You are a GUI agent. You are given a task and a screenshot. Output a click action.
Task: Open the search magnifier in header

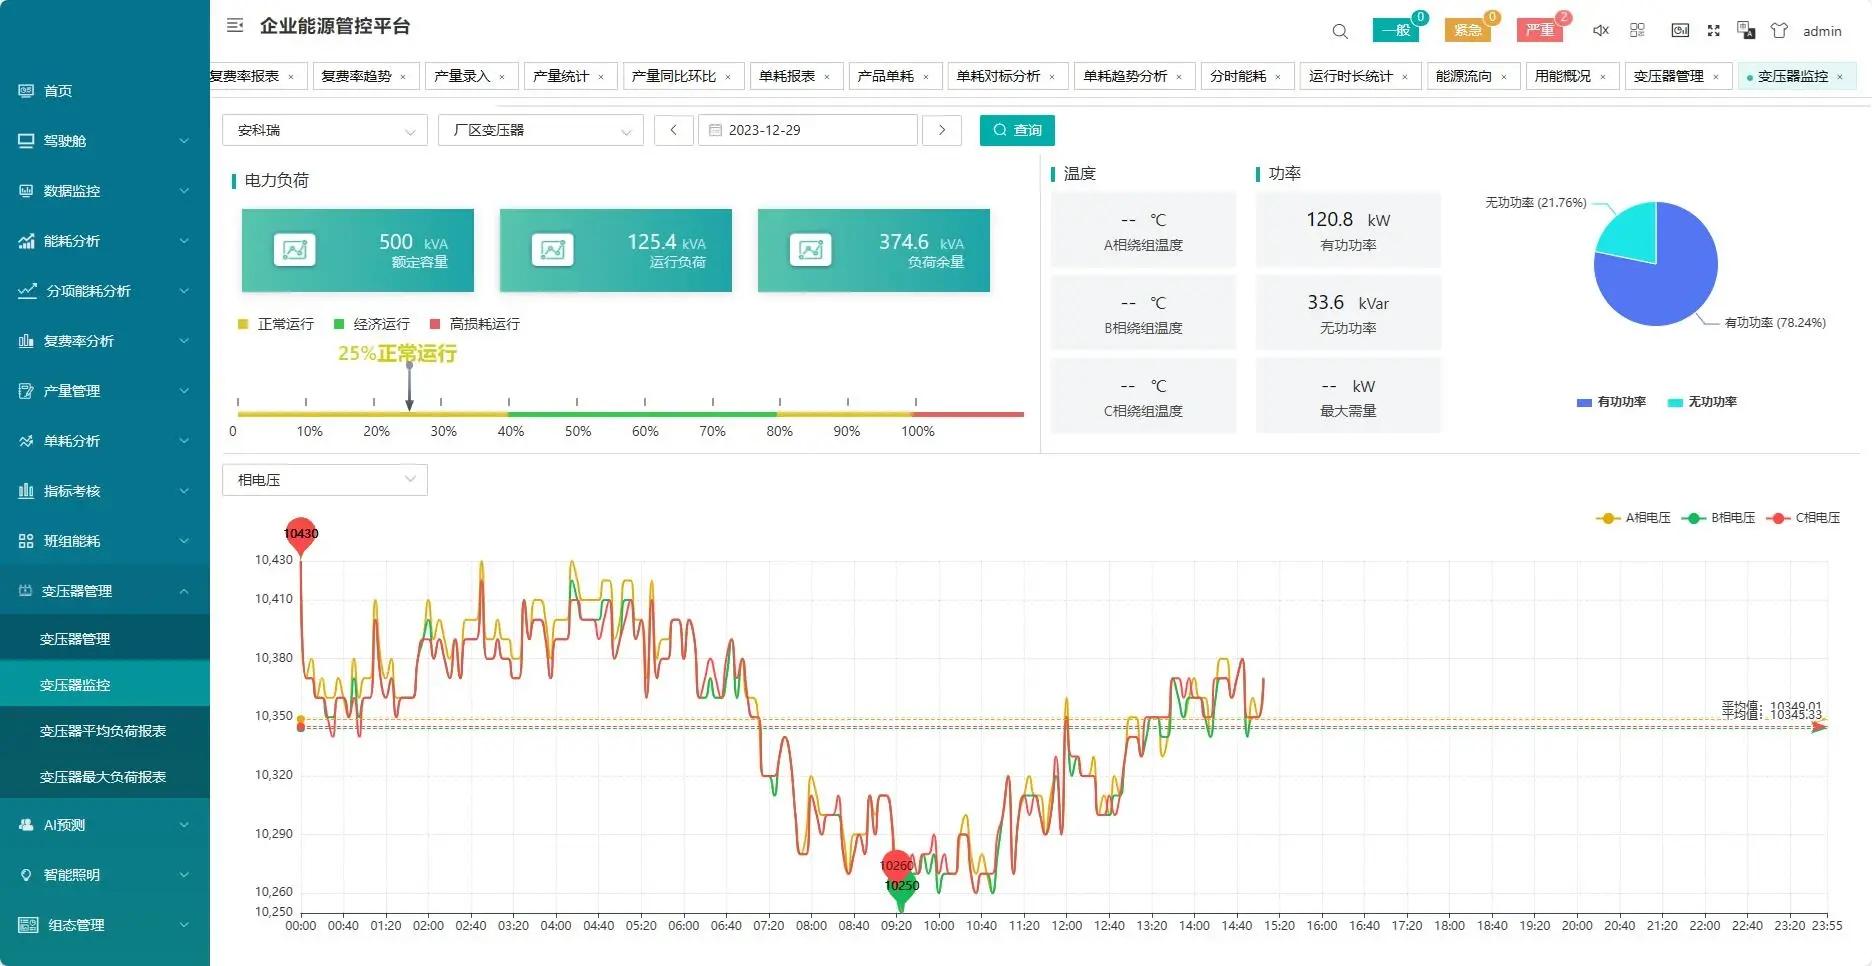click(1340, 31)
